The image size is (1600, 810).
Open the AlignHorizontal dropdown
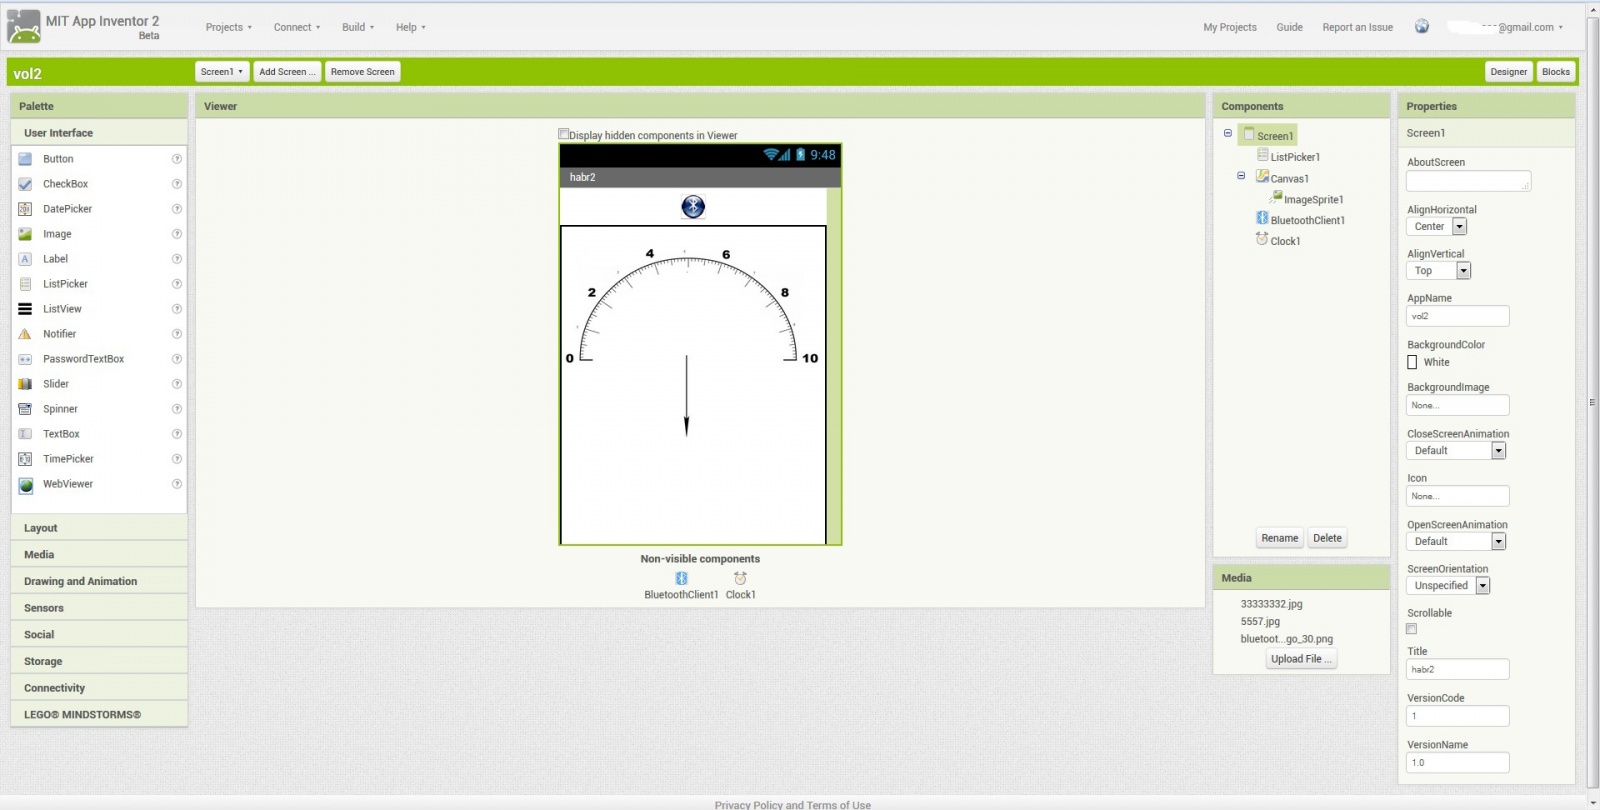coord(1437,227)
